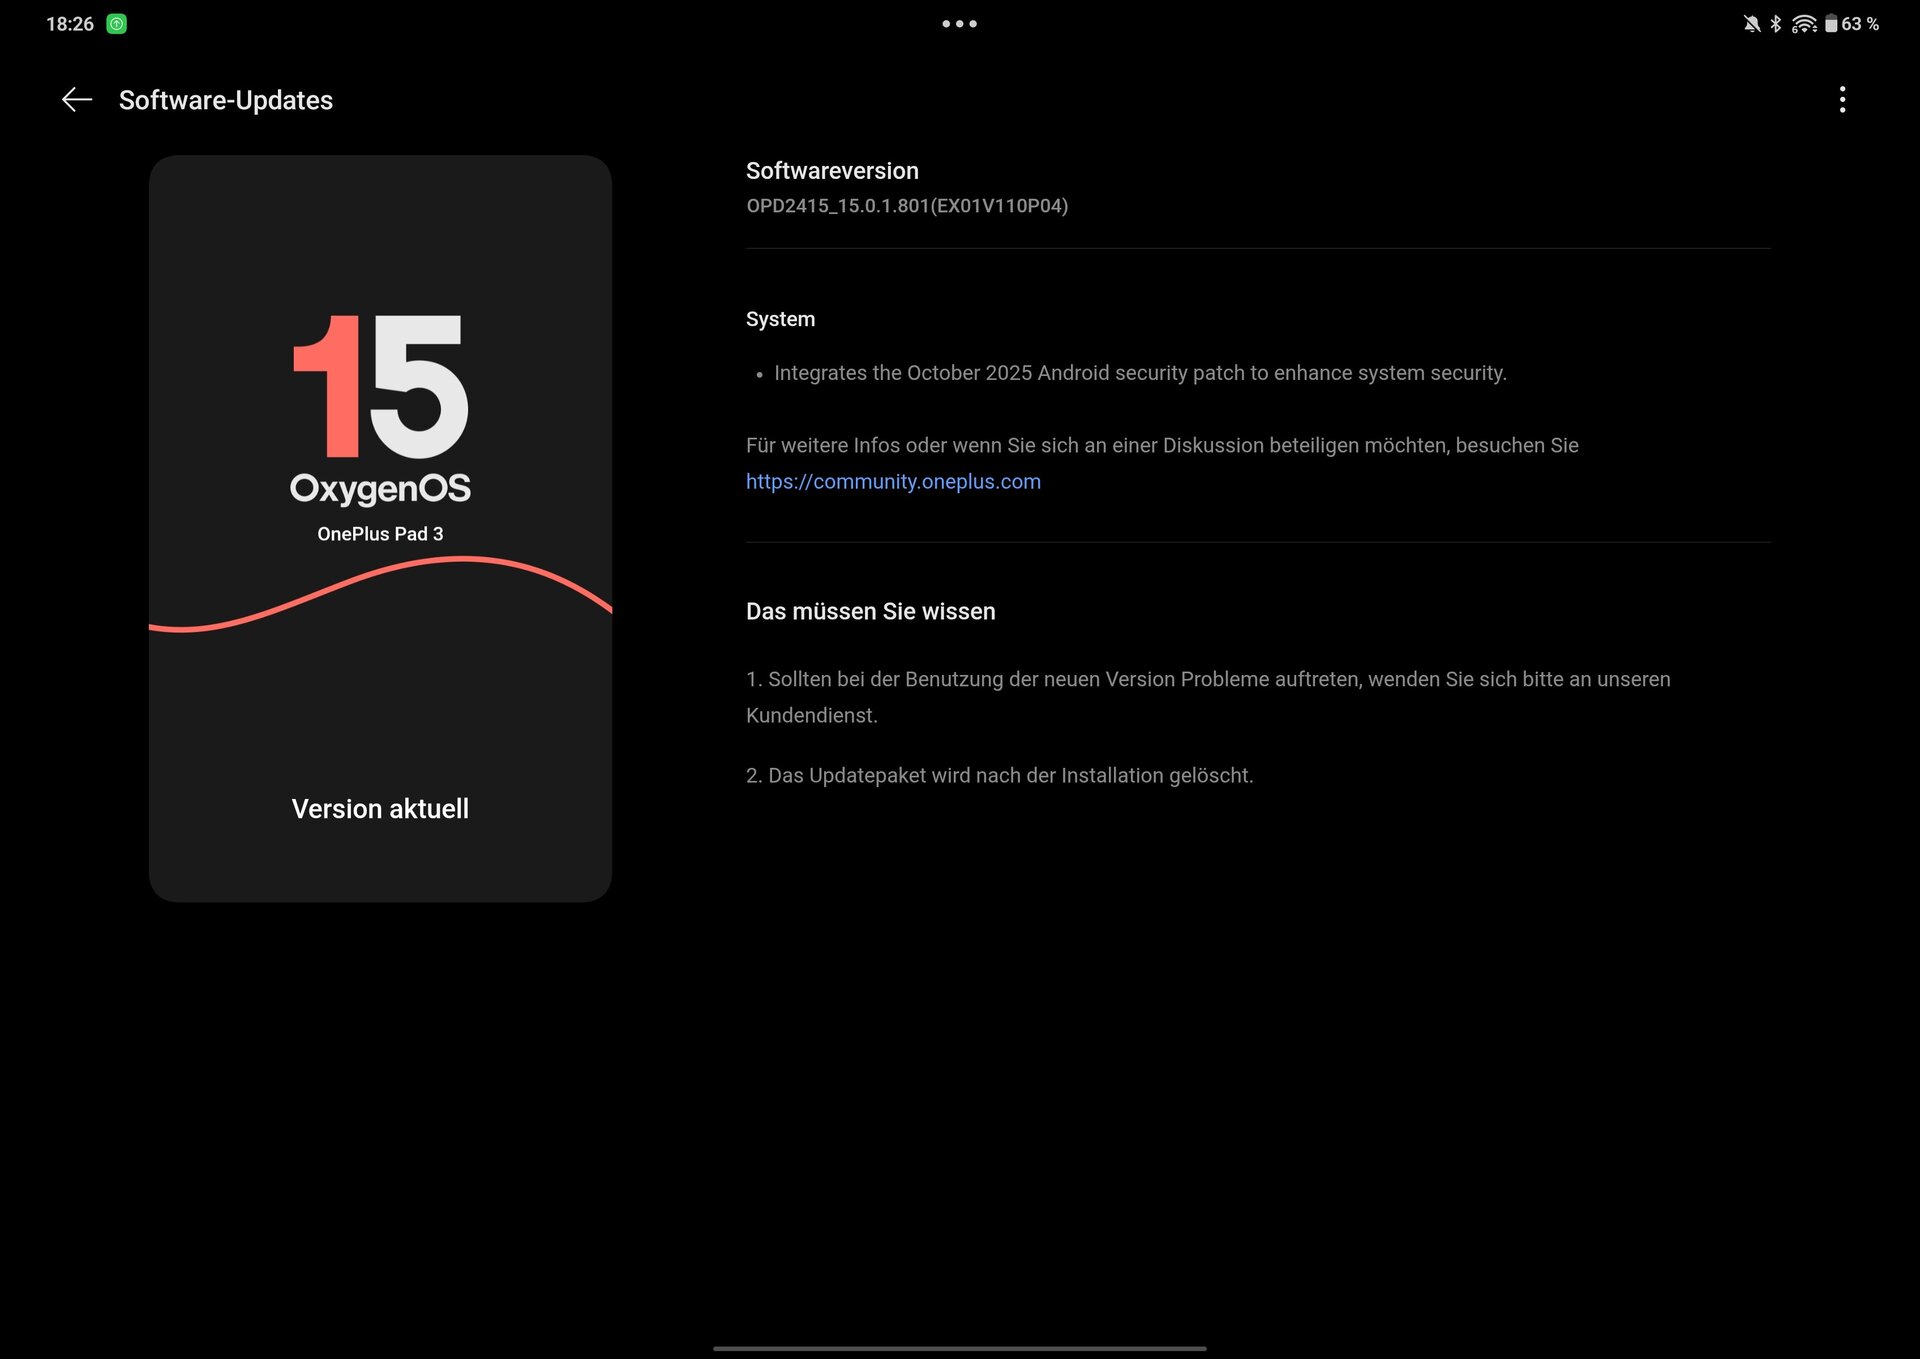1920x1359 pixels.
Task: Tap the bottom navigation gesture bar
Action: coord(959,1348)
